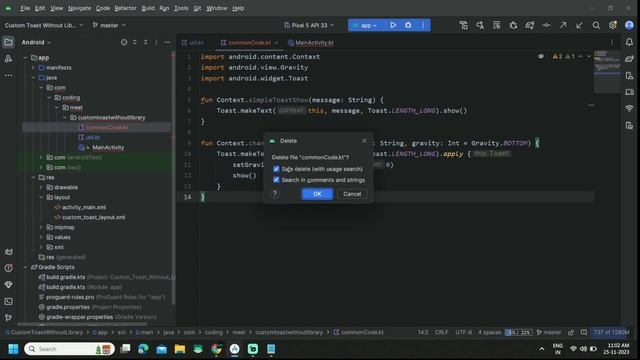The height and width of the screenshot is (360, 640).
Task: Close the commonCode.kt tab
Action: [x=276, y=42]
